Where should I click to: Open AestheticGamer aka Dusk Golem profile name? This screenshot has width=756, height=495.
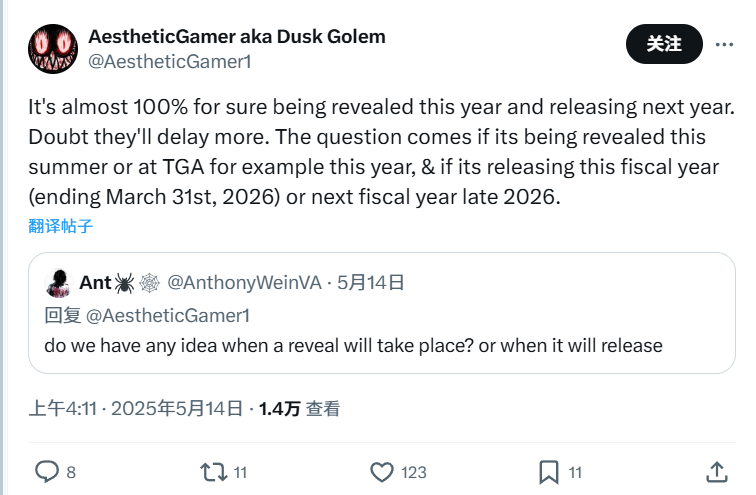[x=237, y=37]
